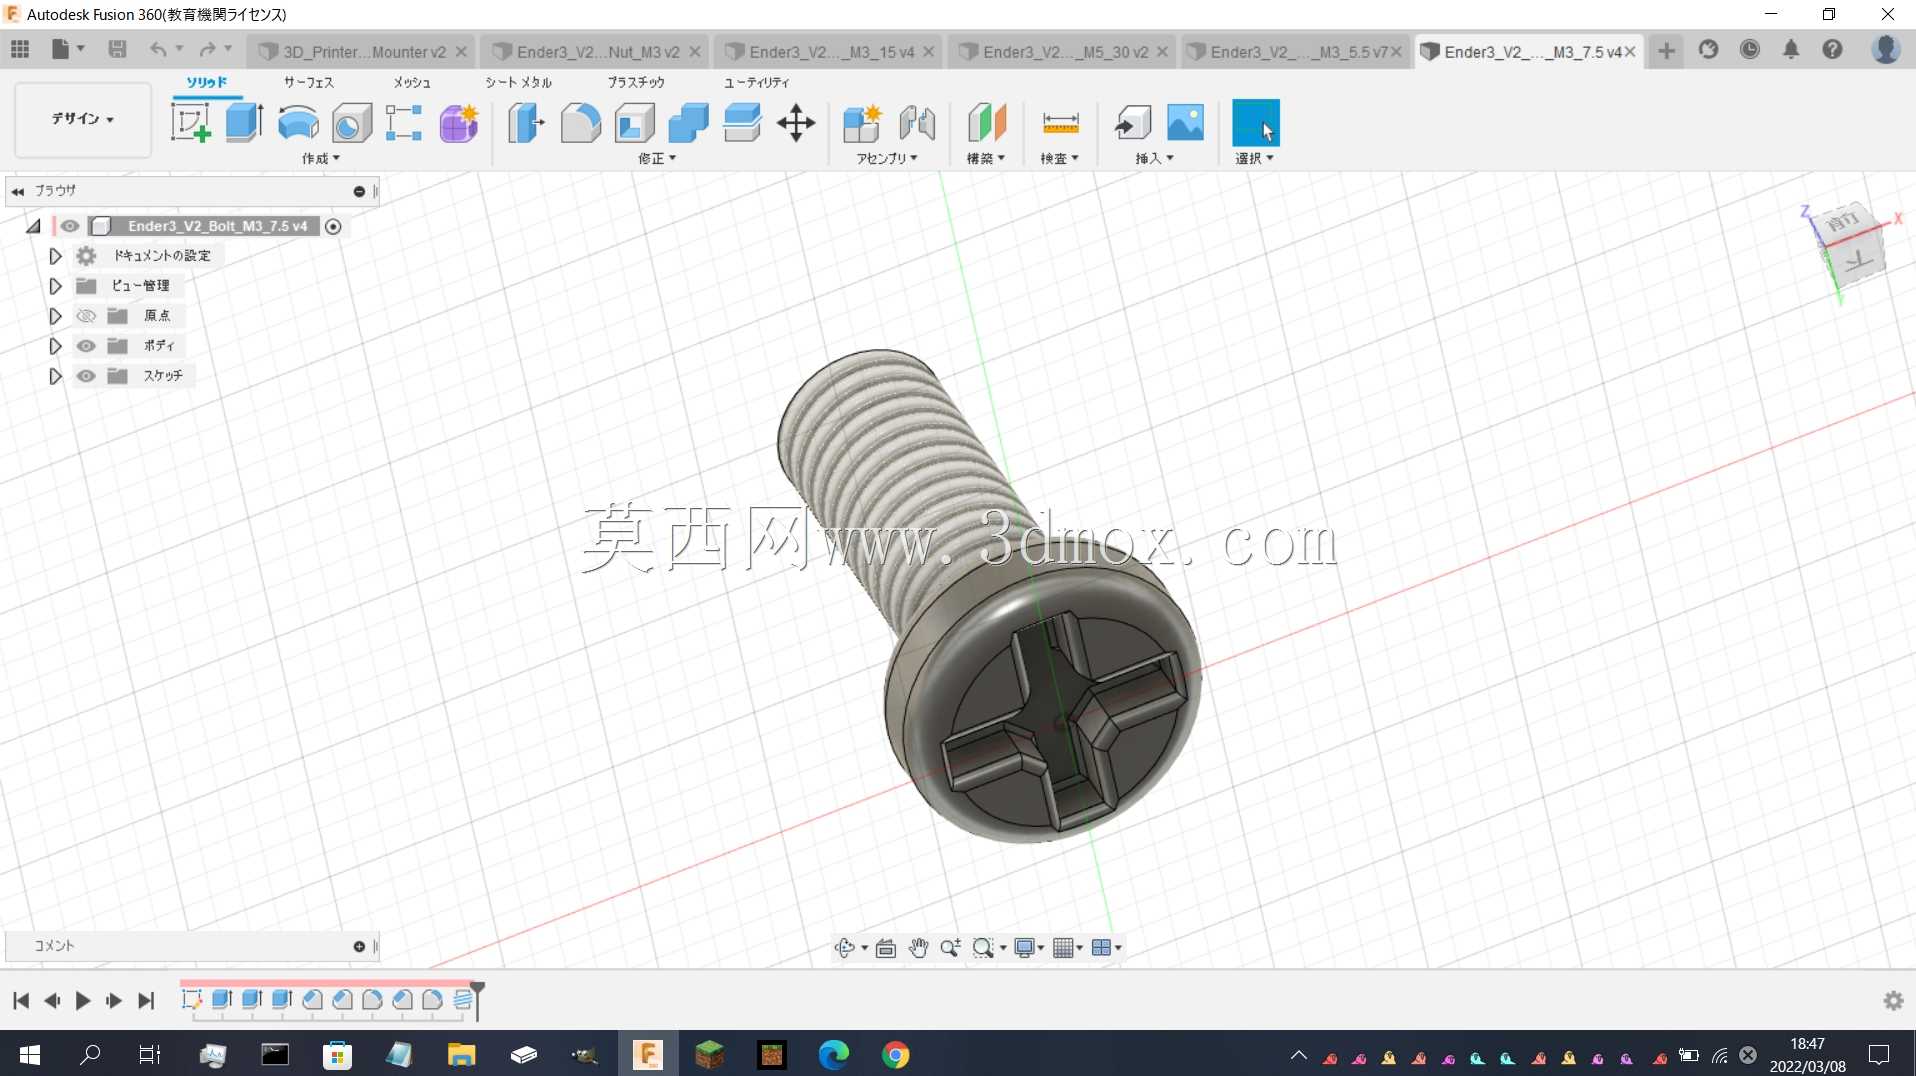
Task: Open the 構築 dropdown menu
Action: pyautogui.click(x=985, y=158)
